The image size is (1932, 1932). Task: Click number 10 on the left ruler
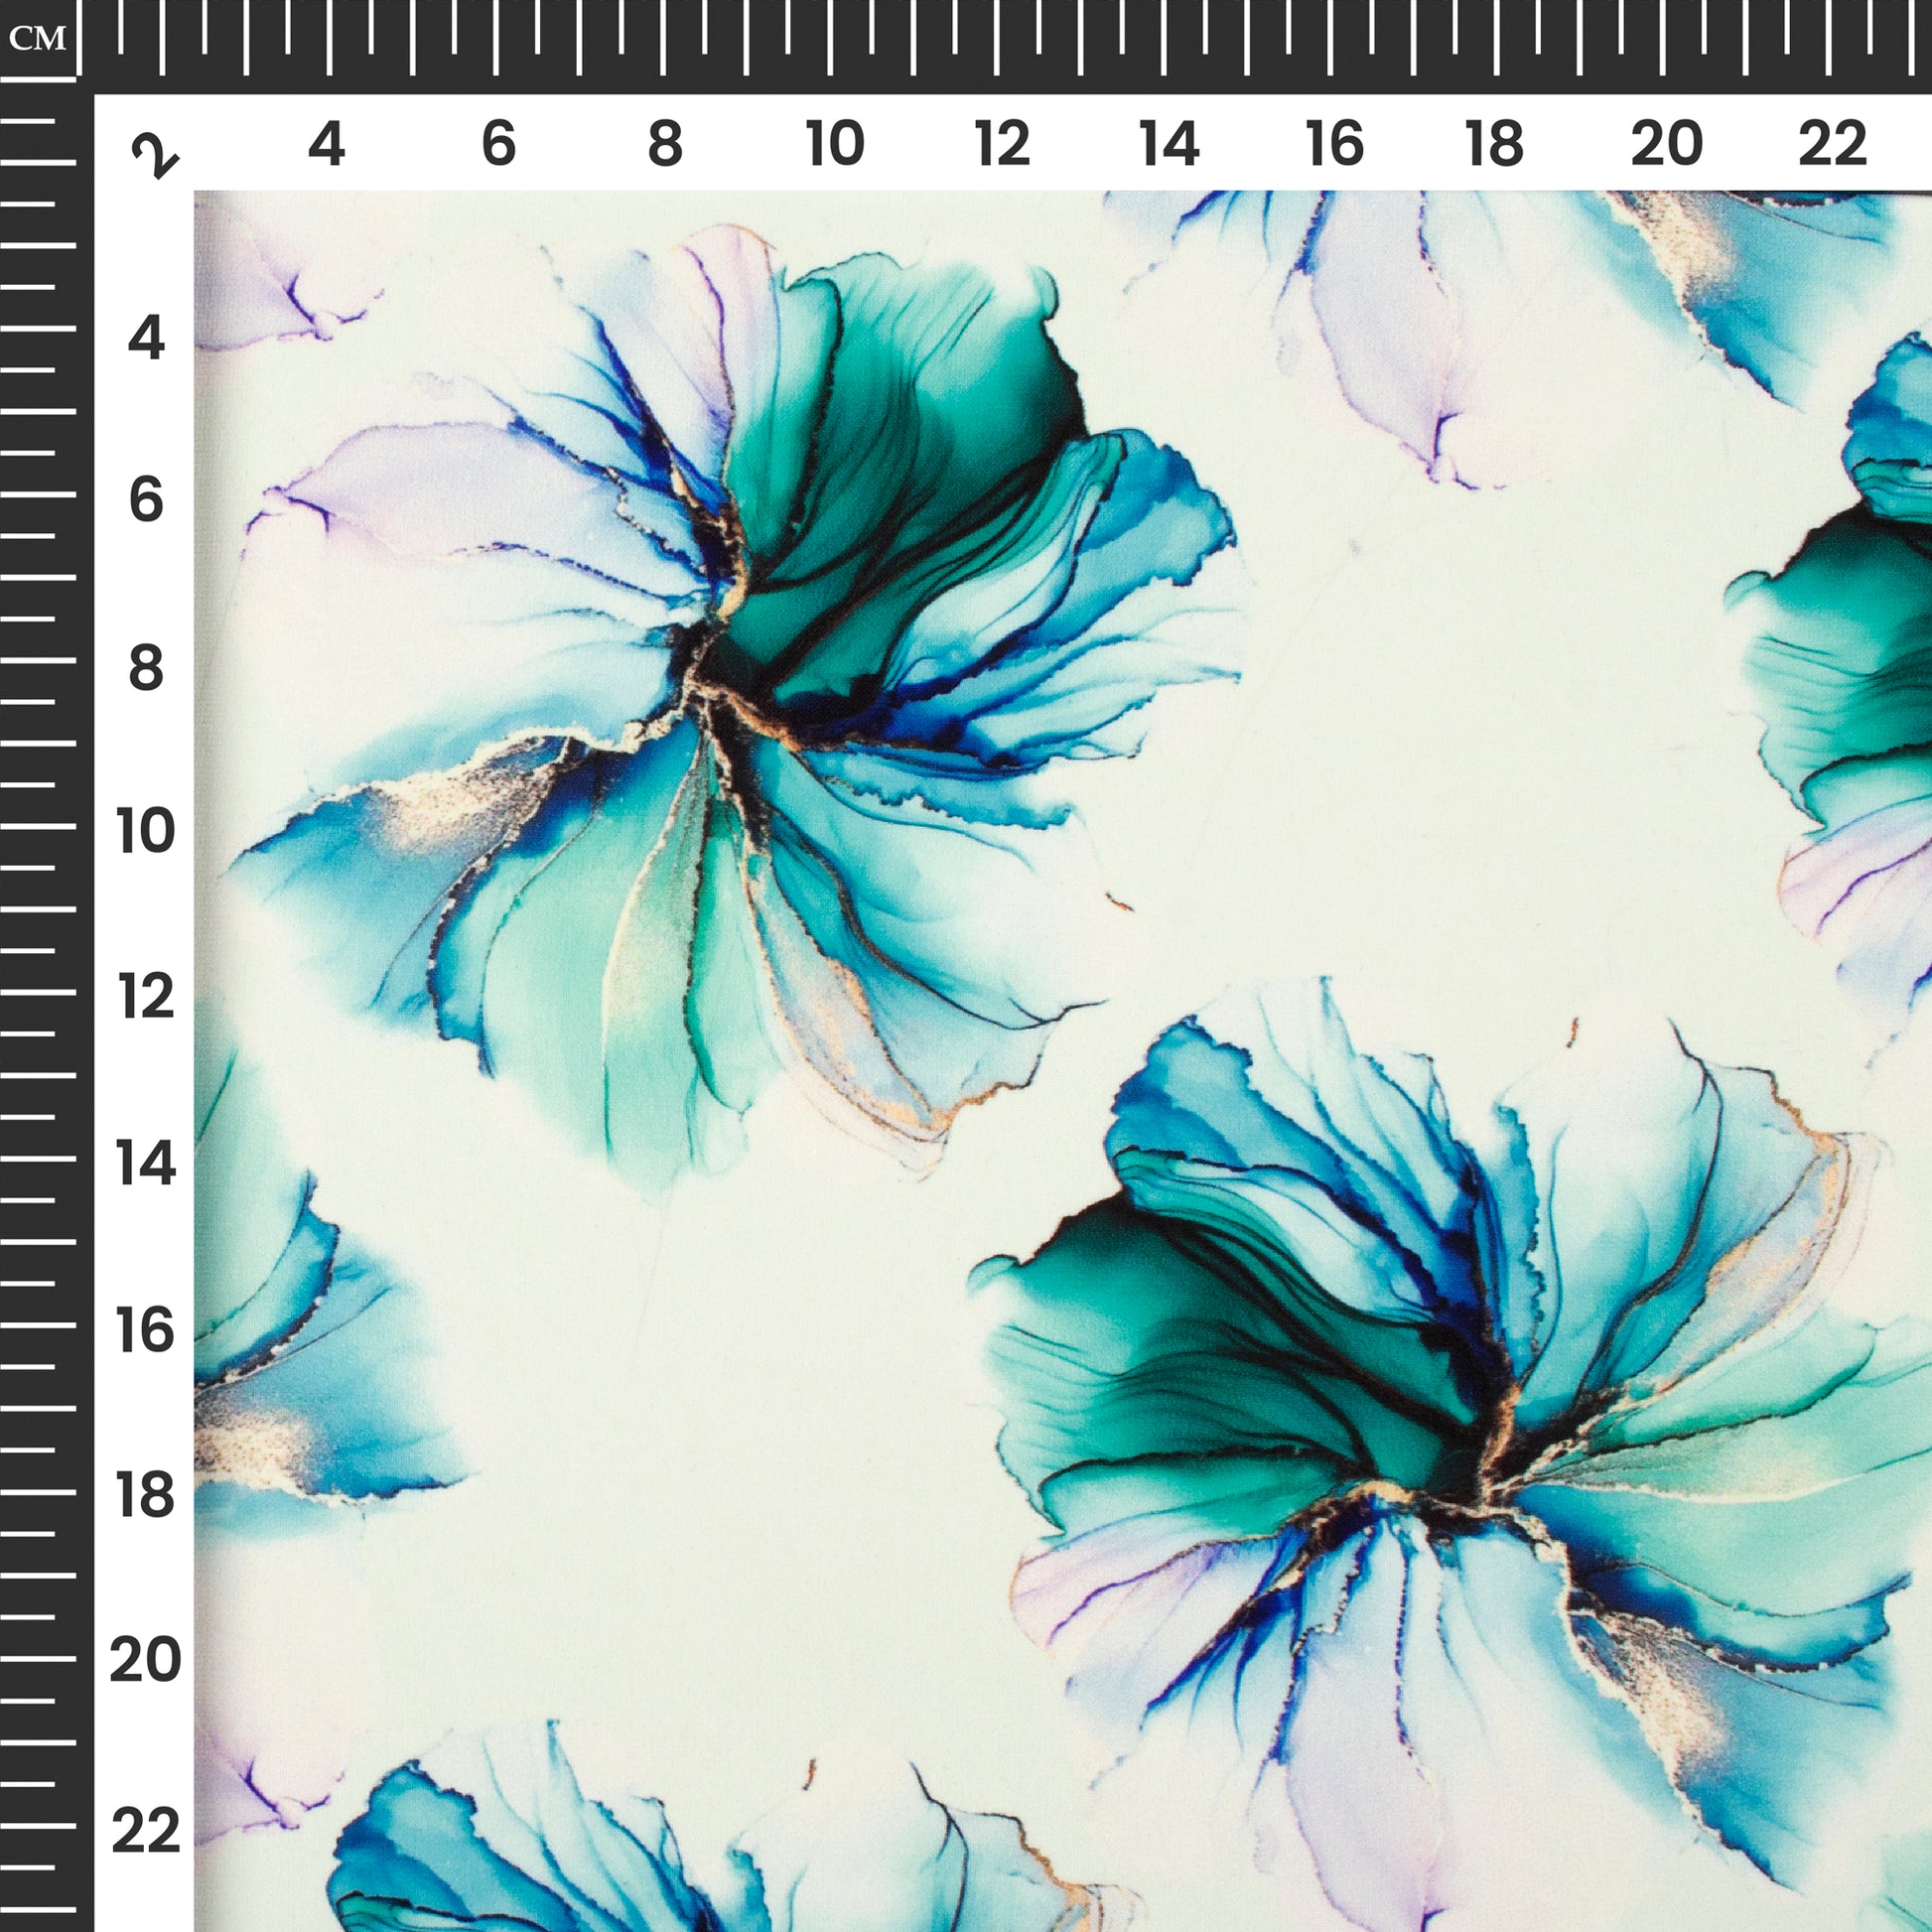[x=146, y=832]
